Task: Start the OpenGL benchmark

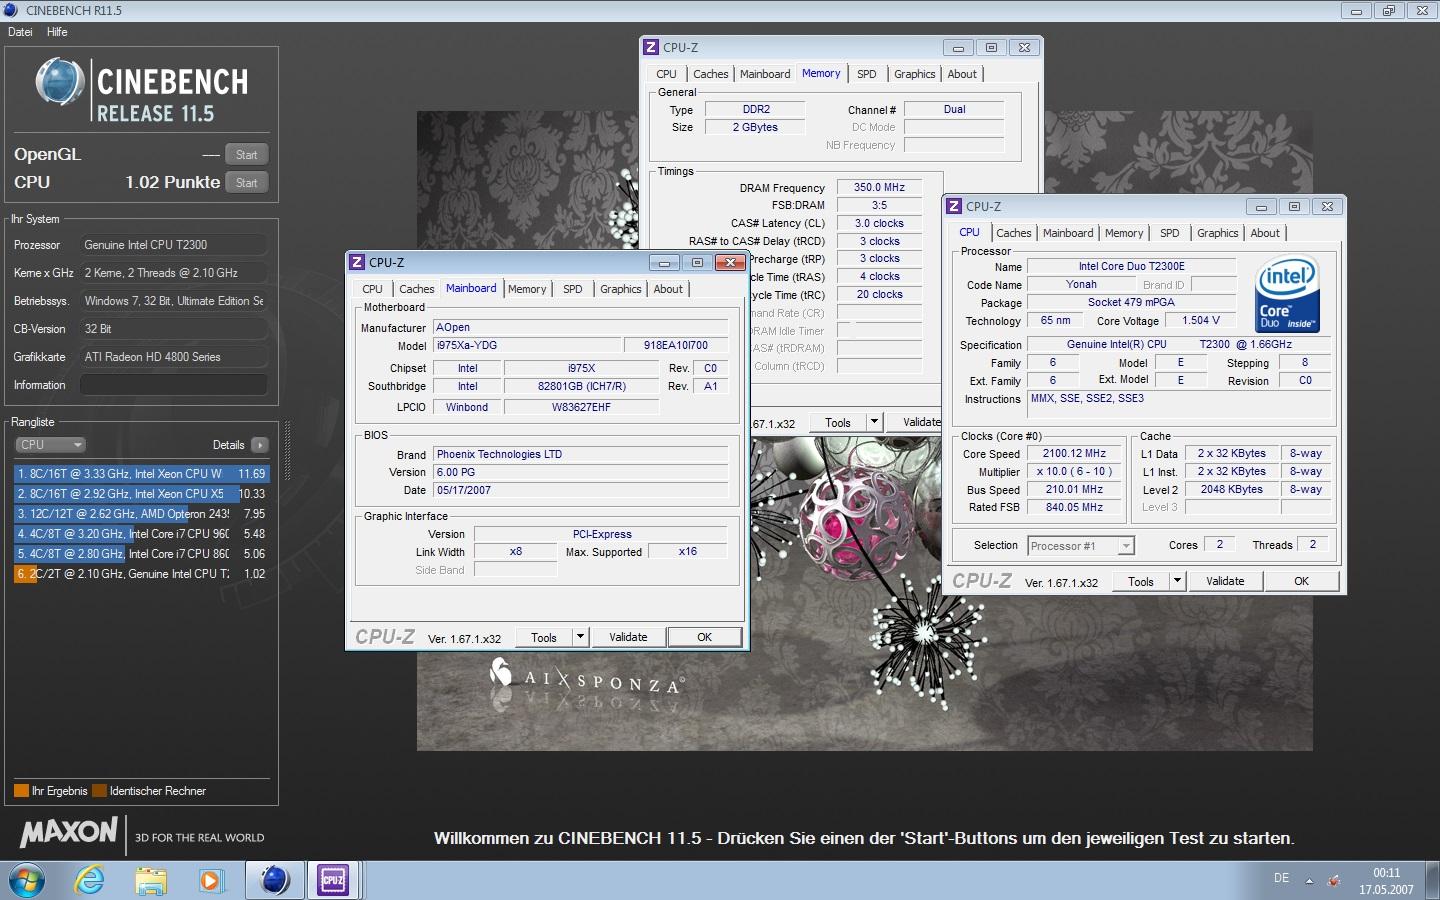Action: (247, 155)
